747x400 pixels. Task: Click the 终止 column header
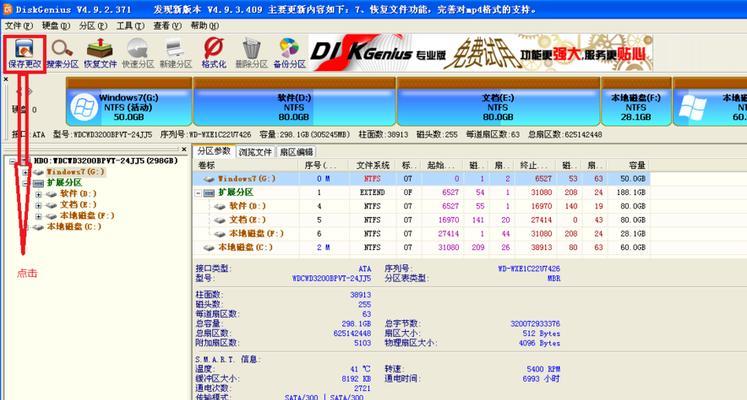[535, 165]
